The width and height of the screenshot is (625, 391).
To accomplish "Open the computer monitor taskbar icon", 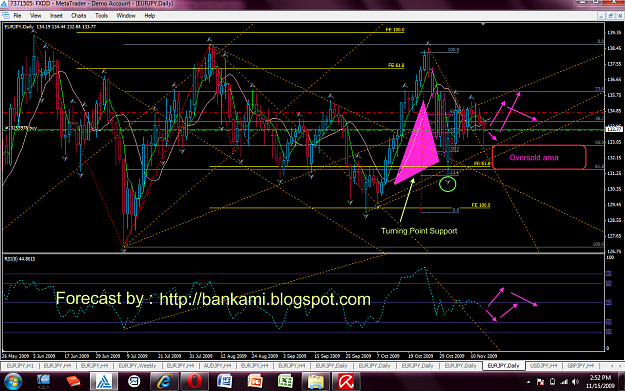I will tap(43, 381).
